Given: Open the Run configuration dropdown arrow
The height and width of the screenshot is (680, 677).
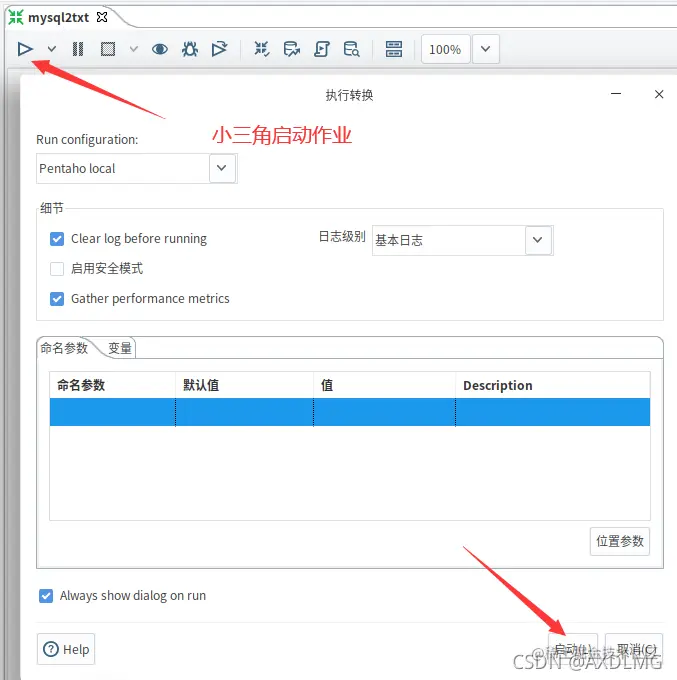Looking at the screenshot, I should point(222,168).
